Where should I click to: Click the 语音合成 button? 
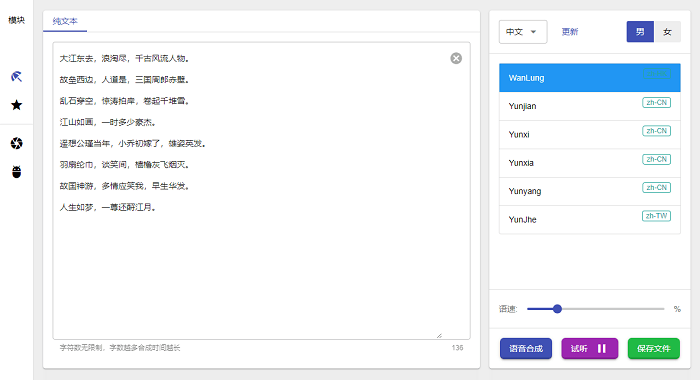tap(526, 348)
